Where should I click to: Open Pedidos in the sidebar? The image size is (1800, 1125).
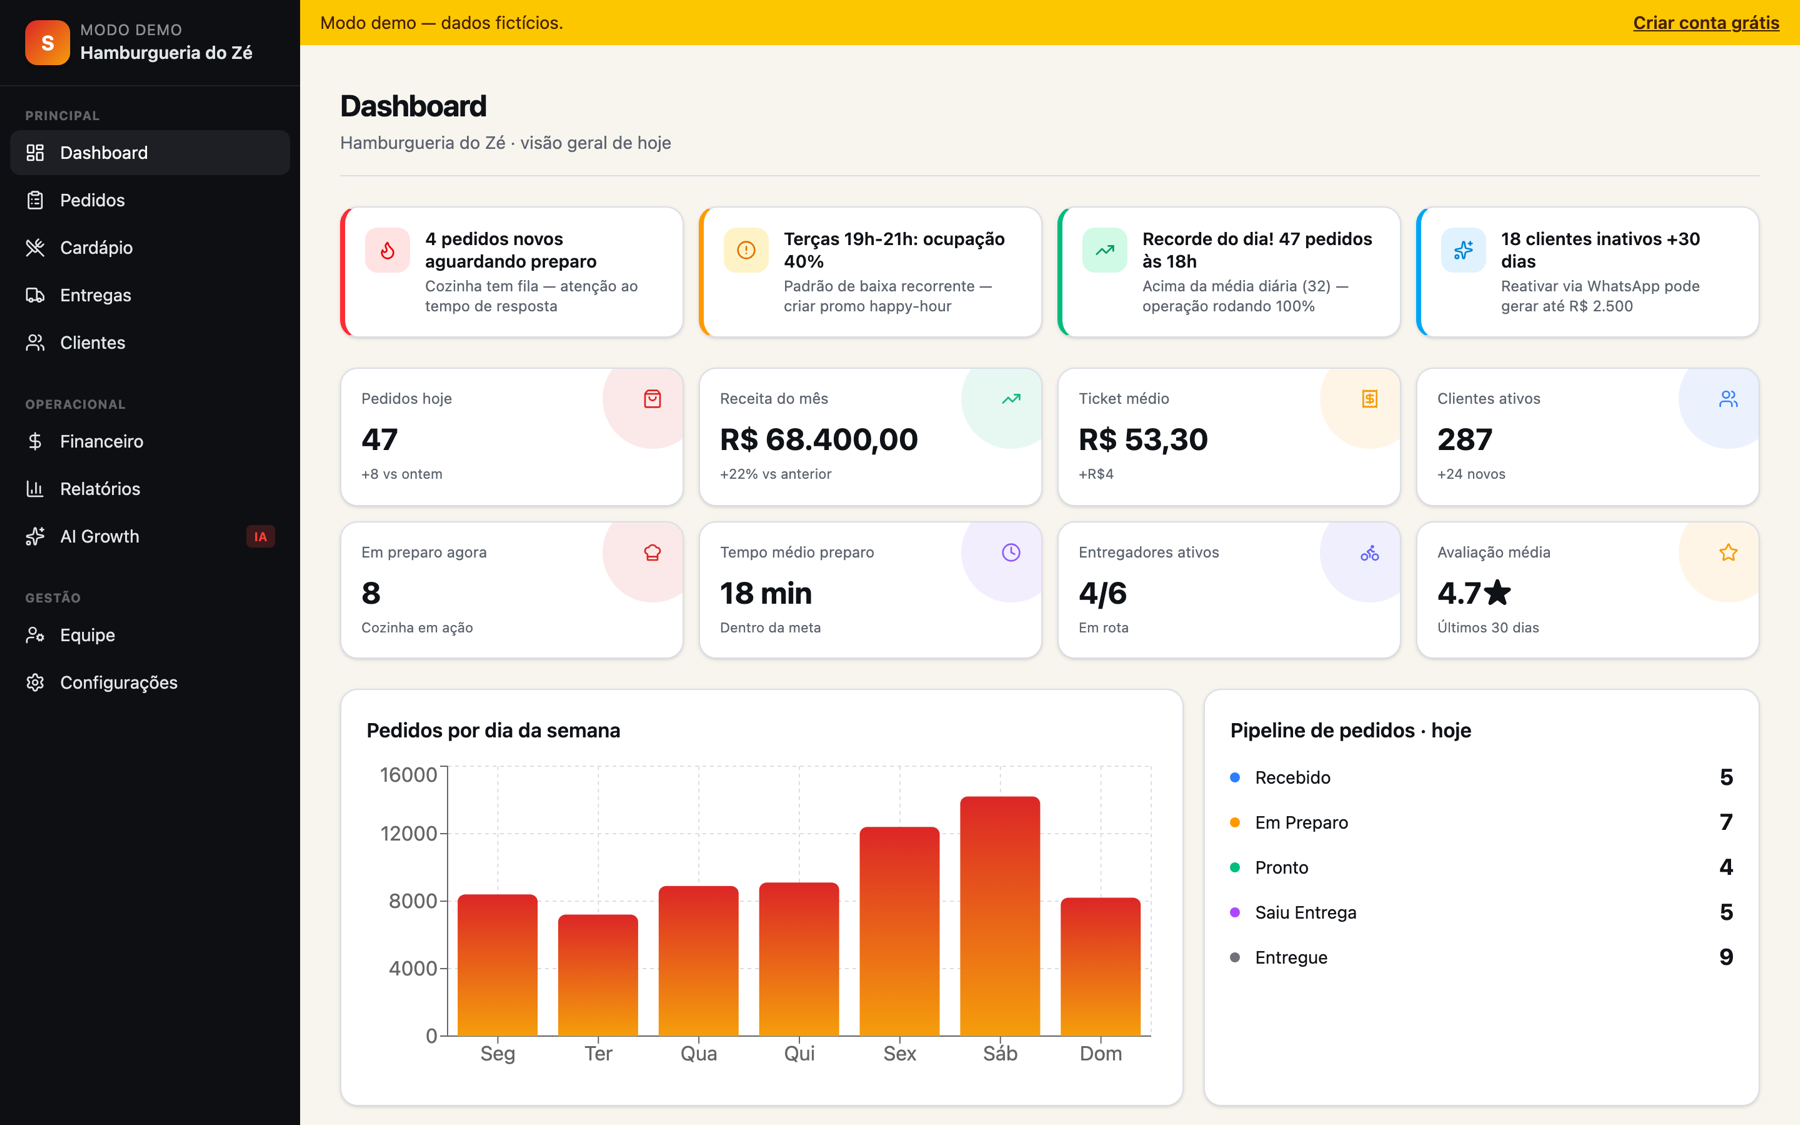tap(150, 200)
